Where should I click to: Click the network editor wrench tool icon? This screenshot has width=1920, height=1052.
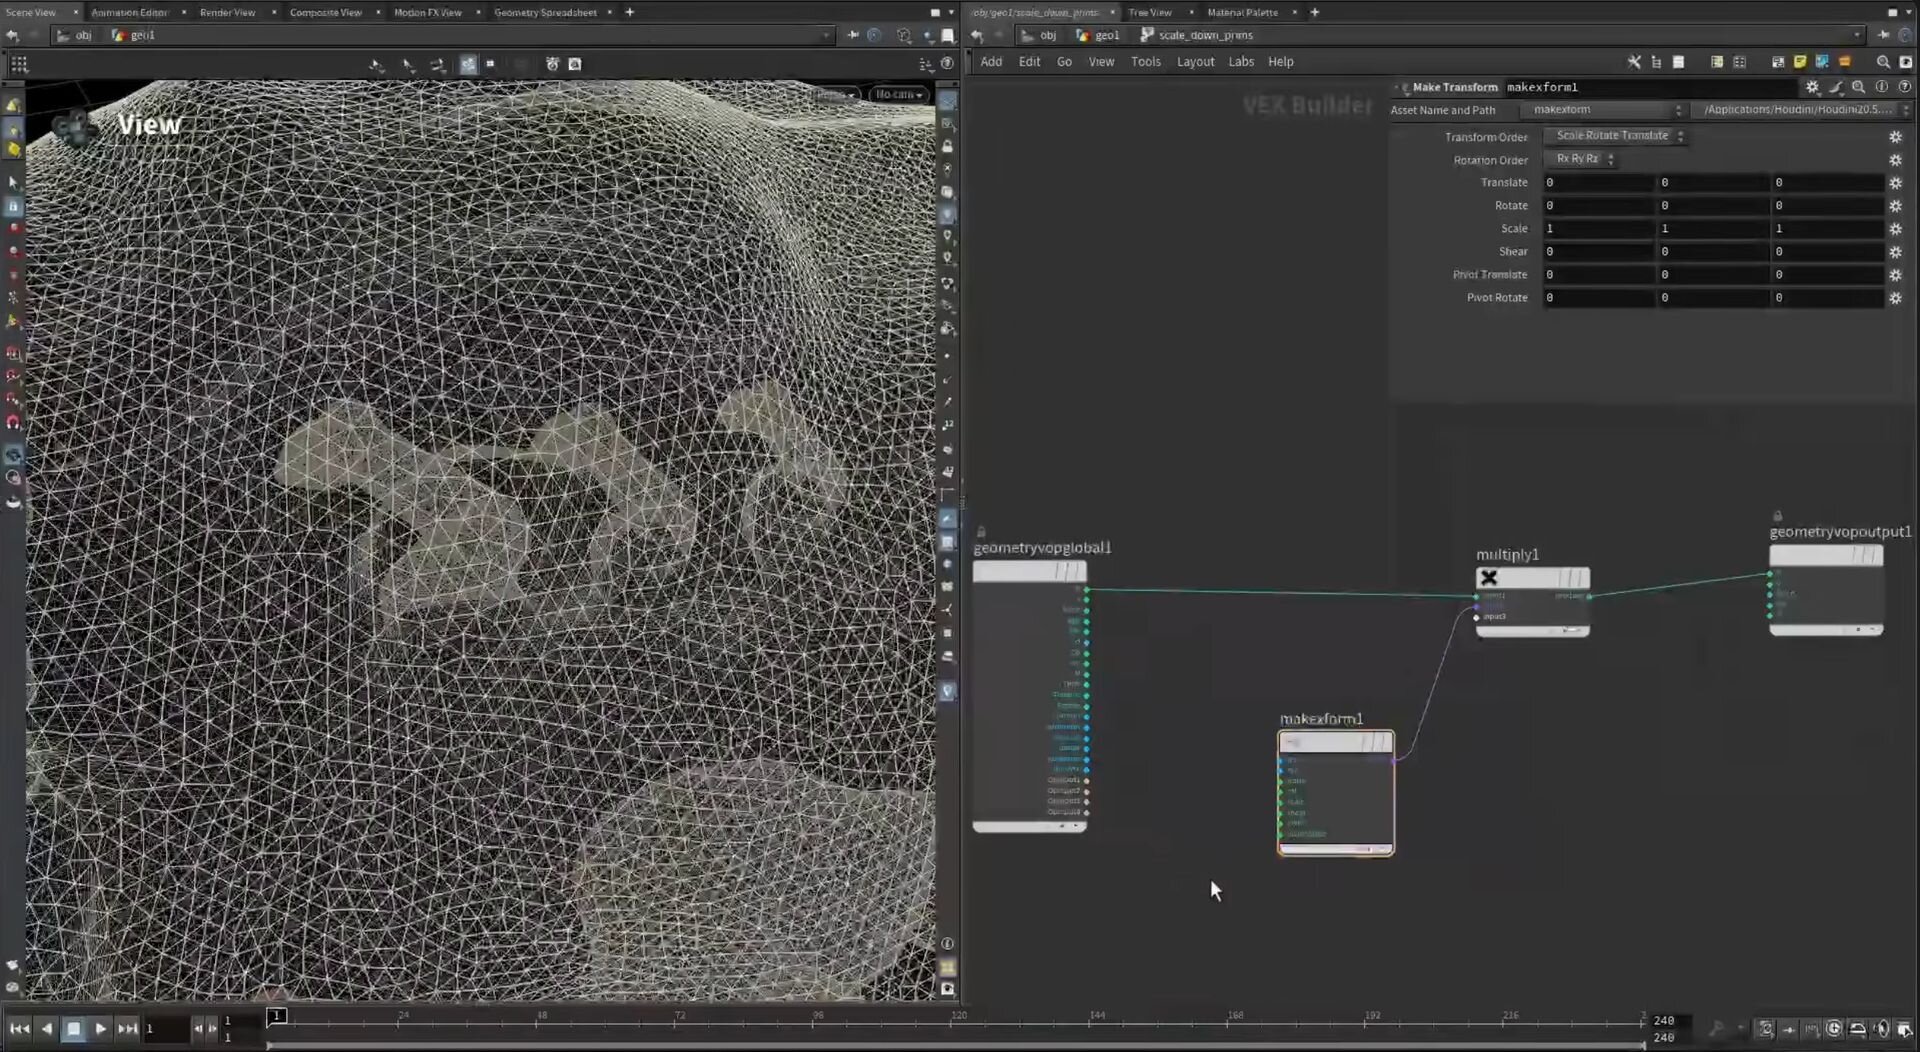1634,62
